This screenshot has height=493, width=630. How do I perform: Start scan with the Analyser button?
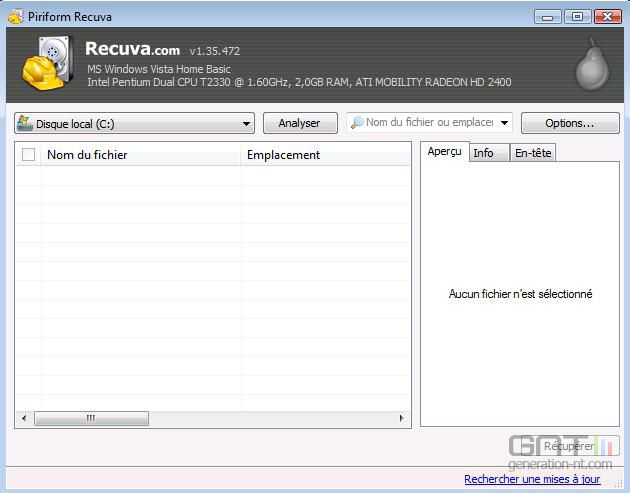300,123
